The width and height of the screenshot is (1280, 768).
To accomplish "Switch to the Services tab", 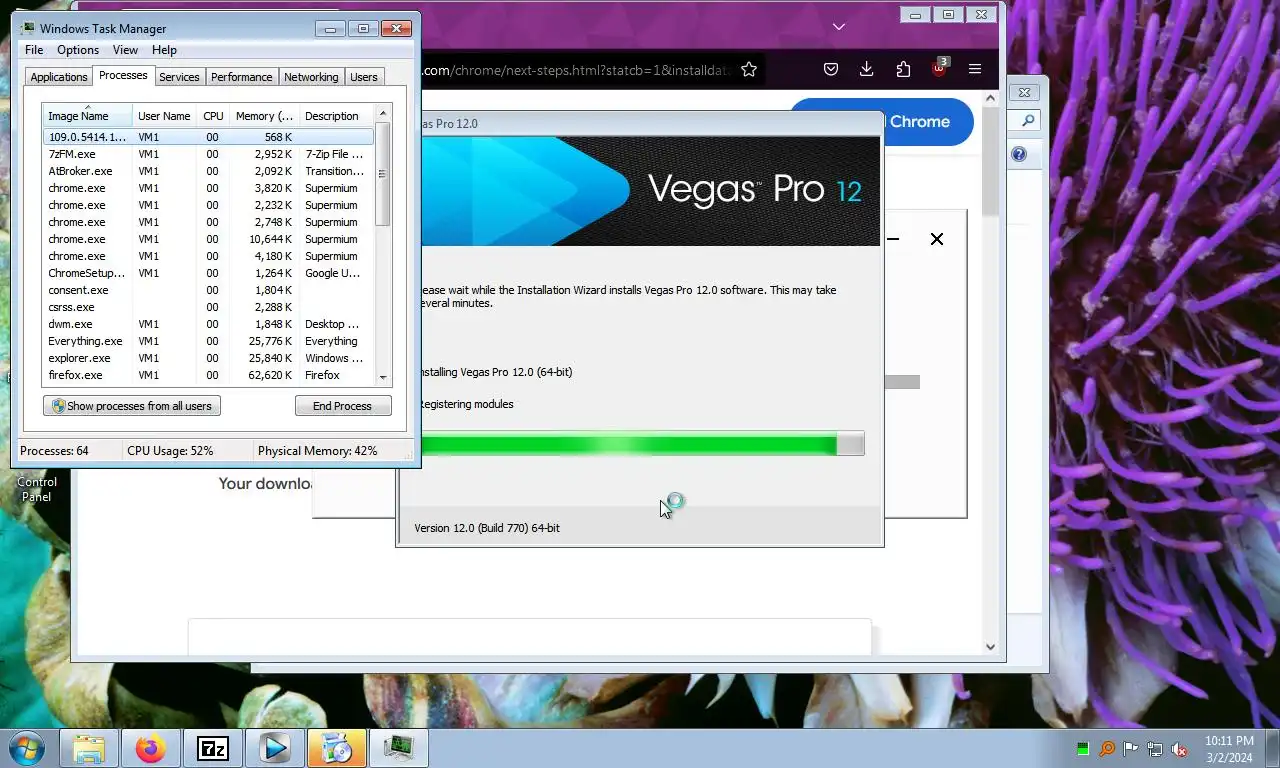I will pyautogui.click(x=179, y=77).
